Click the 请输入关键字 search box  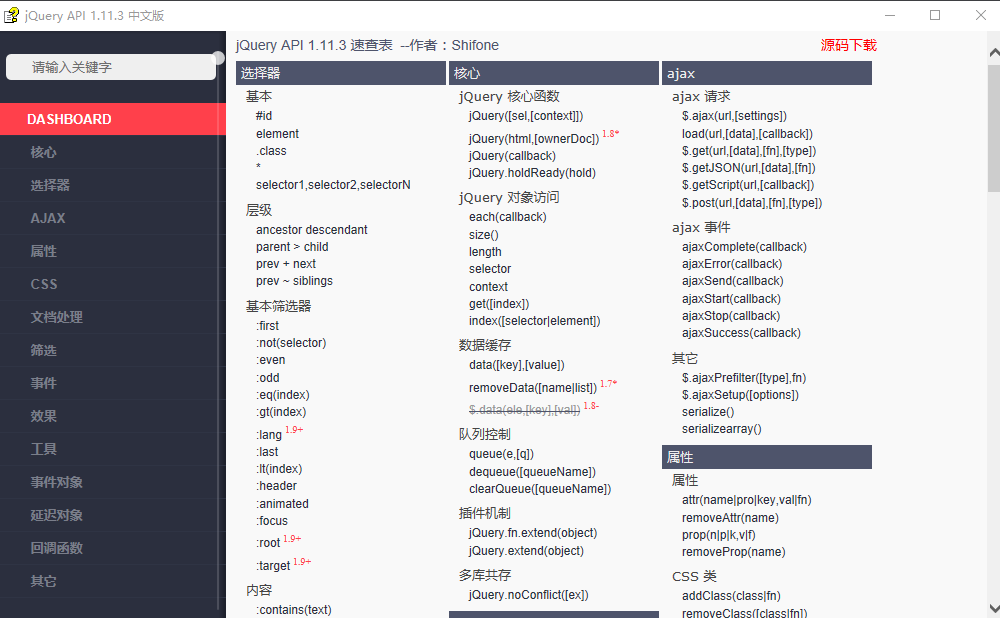click(x=113, y=66)
